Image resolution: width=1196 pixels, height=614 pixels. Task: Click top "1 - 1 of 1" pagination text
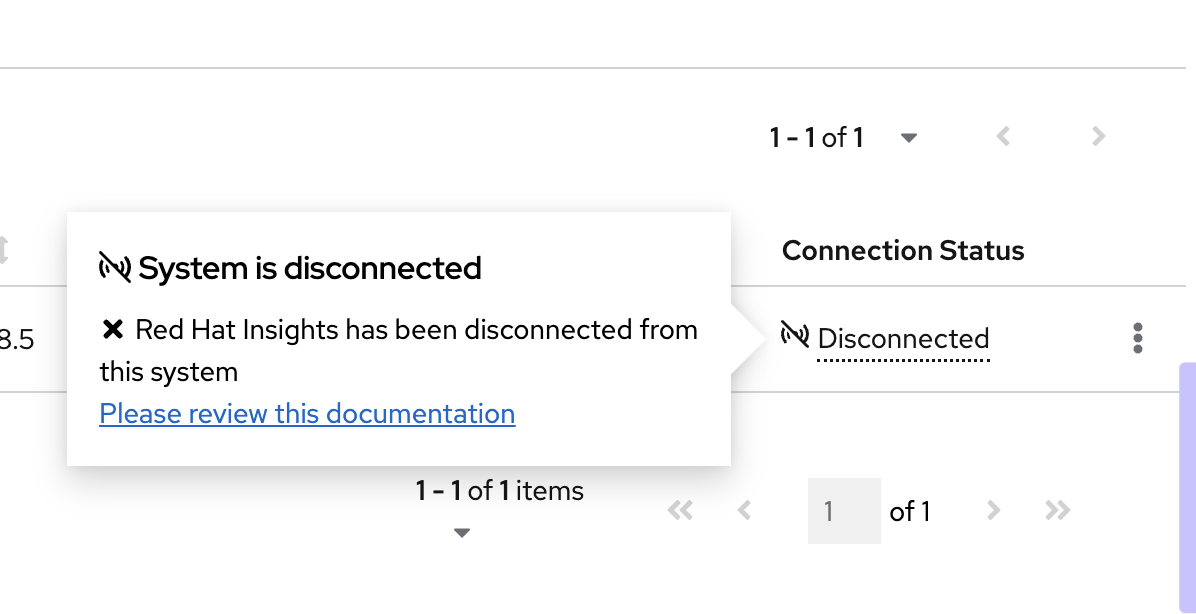point(816,137)
